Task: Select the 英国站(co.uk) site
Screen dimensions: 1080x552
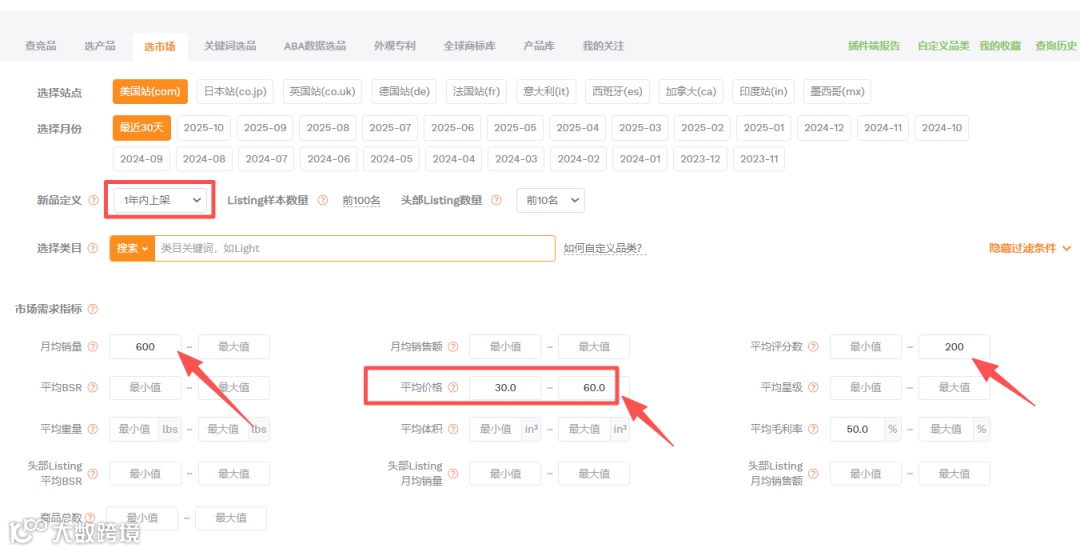Action: pyautogui.click(x=322, y=91)
